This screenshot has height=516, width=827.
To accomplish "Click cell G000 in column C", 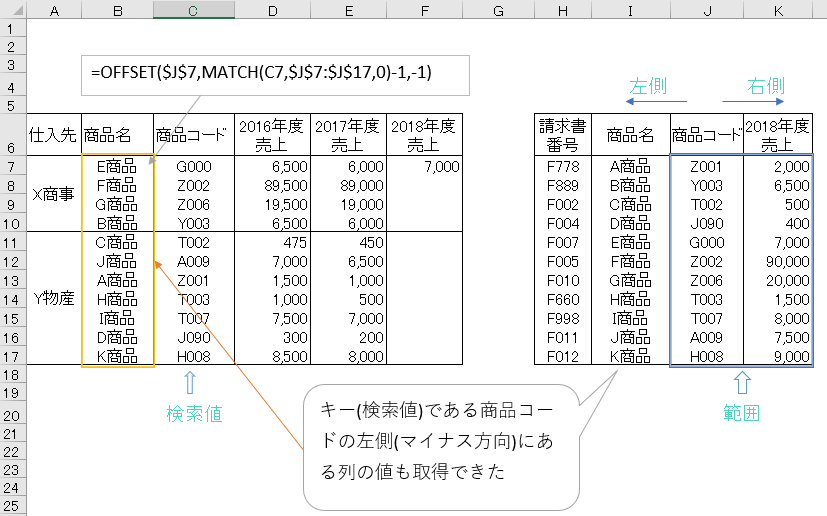I will pos(194,167).
